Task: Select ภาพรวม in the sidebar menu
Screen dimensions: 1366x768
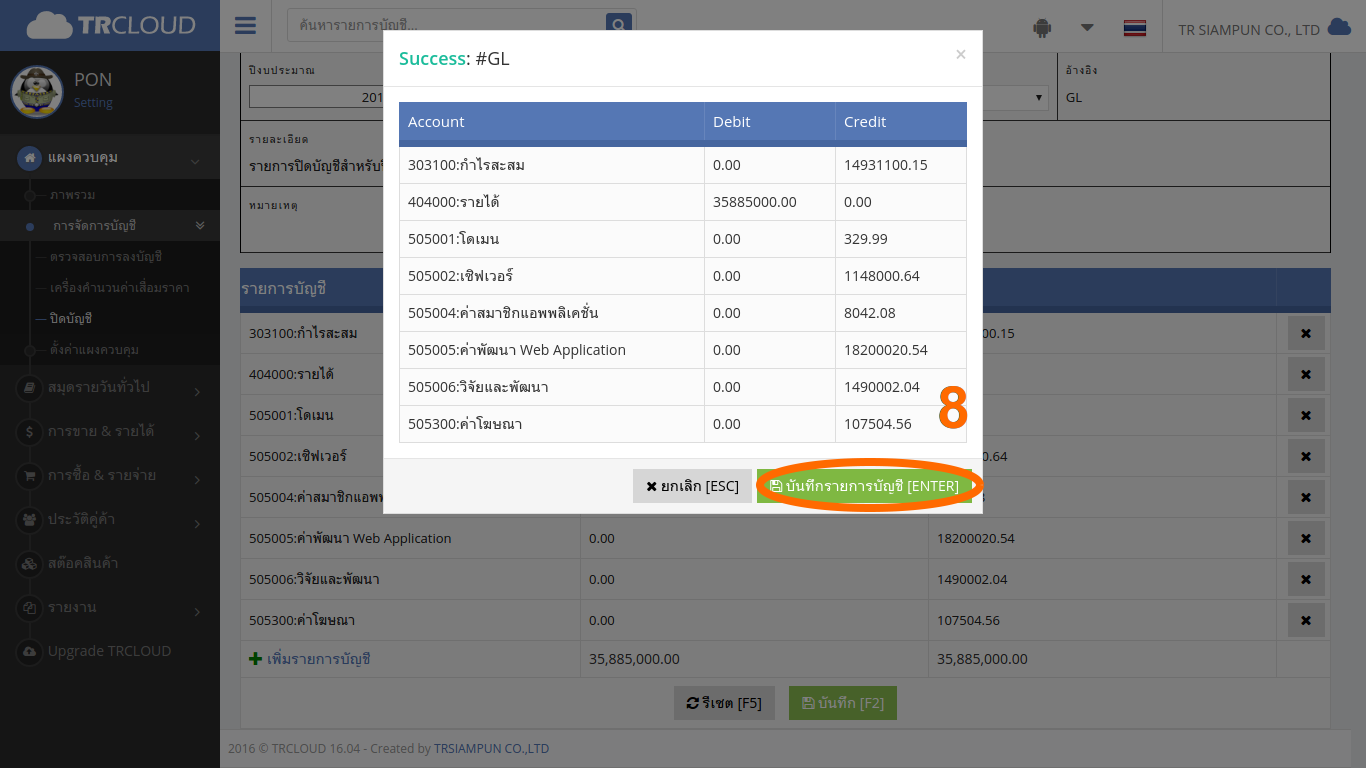Action: [x=72, y=195]
